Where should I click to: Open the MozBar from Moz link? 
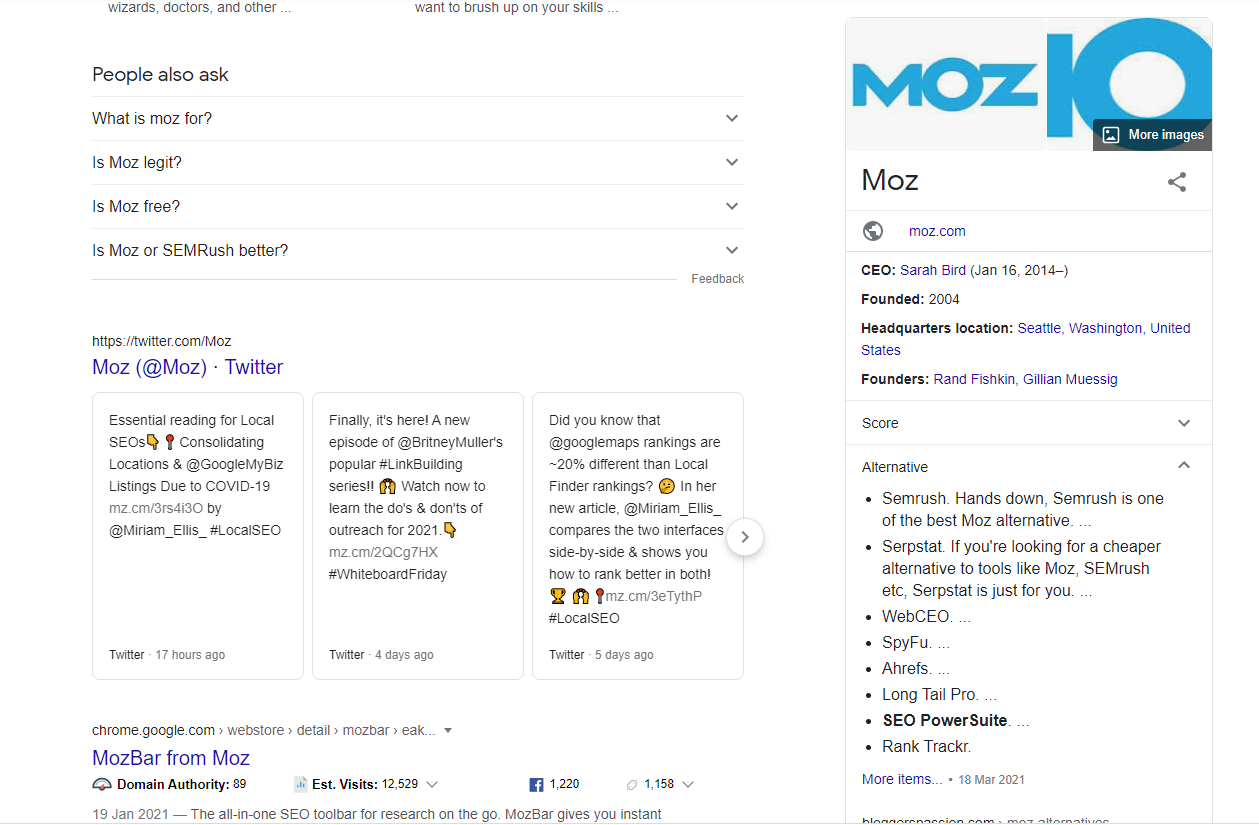[171, 758]
